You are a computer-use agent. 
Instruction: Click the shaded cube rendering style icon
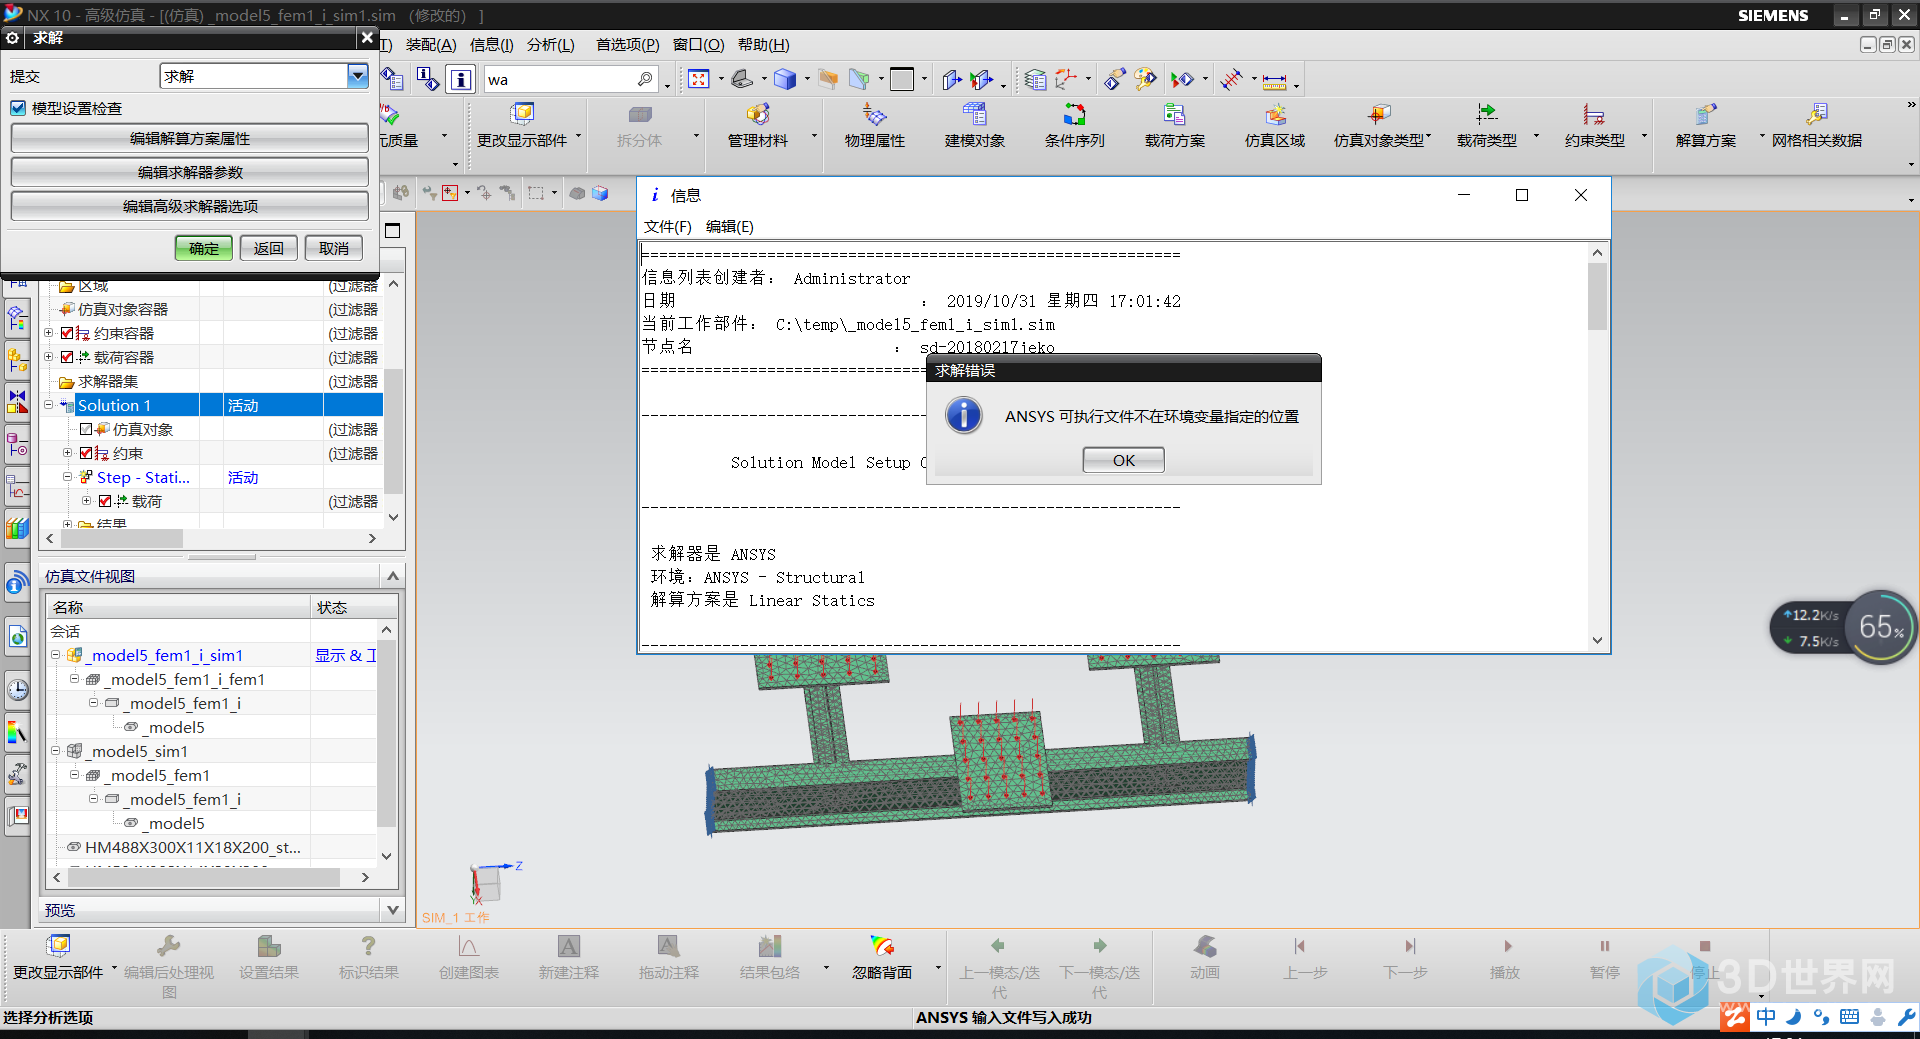785,79
